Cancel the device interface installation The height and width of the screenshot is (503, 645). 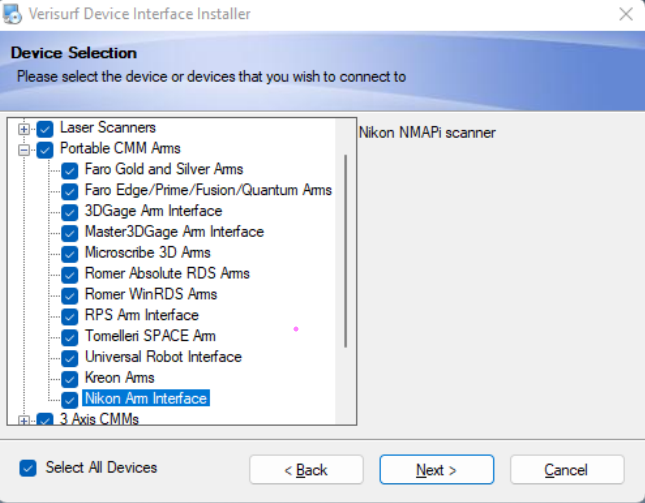coord(567,469)
